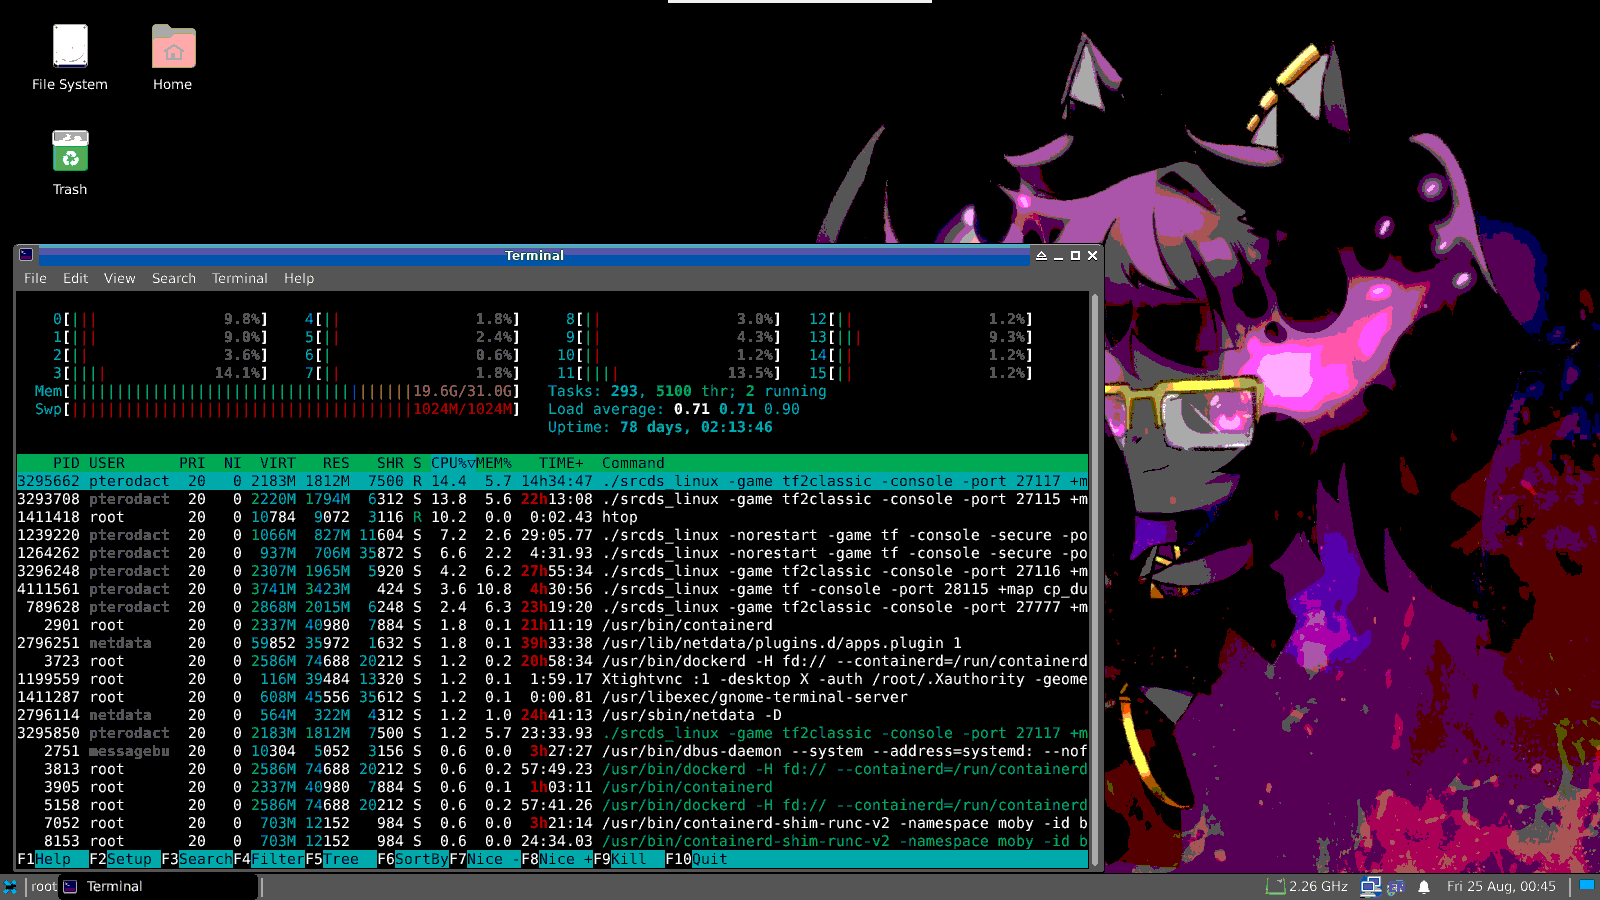Sort by the NI column header
The image size is (1600, 900).
[x=233, y=463]
